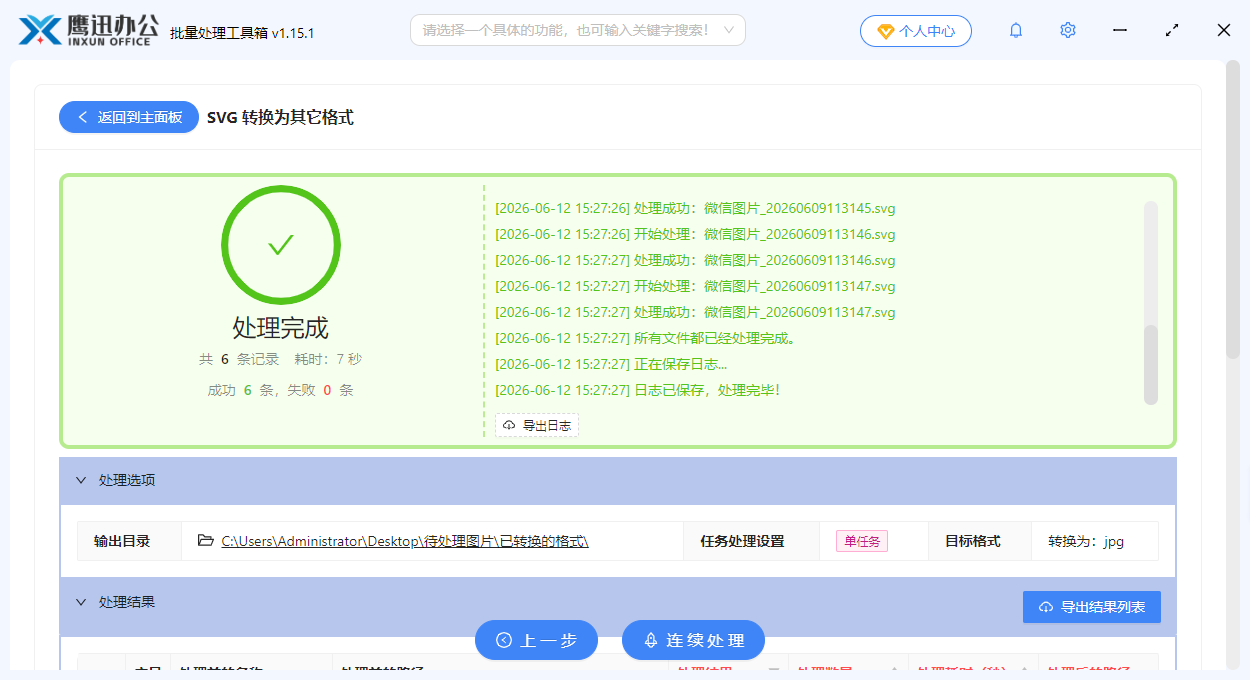Click log entry 处理成功 微信图片_20260609113147.svg
Viewport: 1250px width, 680px height.
695,312
